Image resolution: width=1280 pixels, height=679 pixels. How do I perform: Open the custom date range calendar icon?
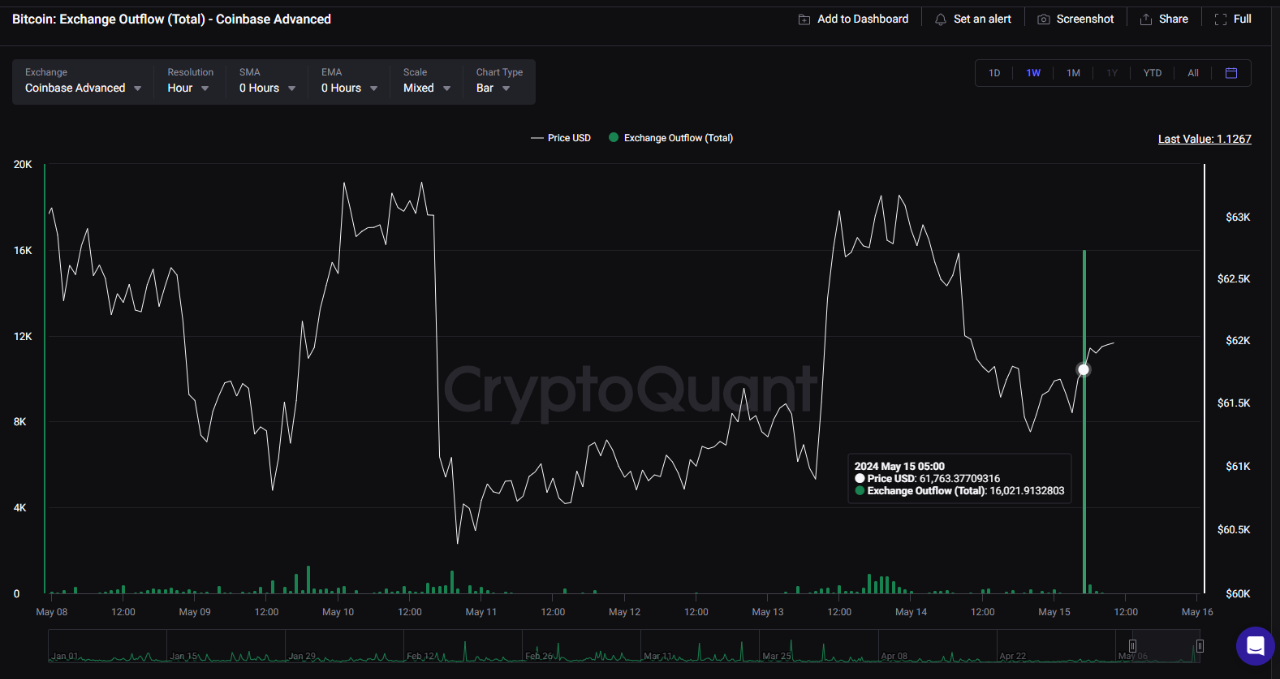pyautogui.click(x=1231, y=72)
